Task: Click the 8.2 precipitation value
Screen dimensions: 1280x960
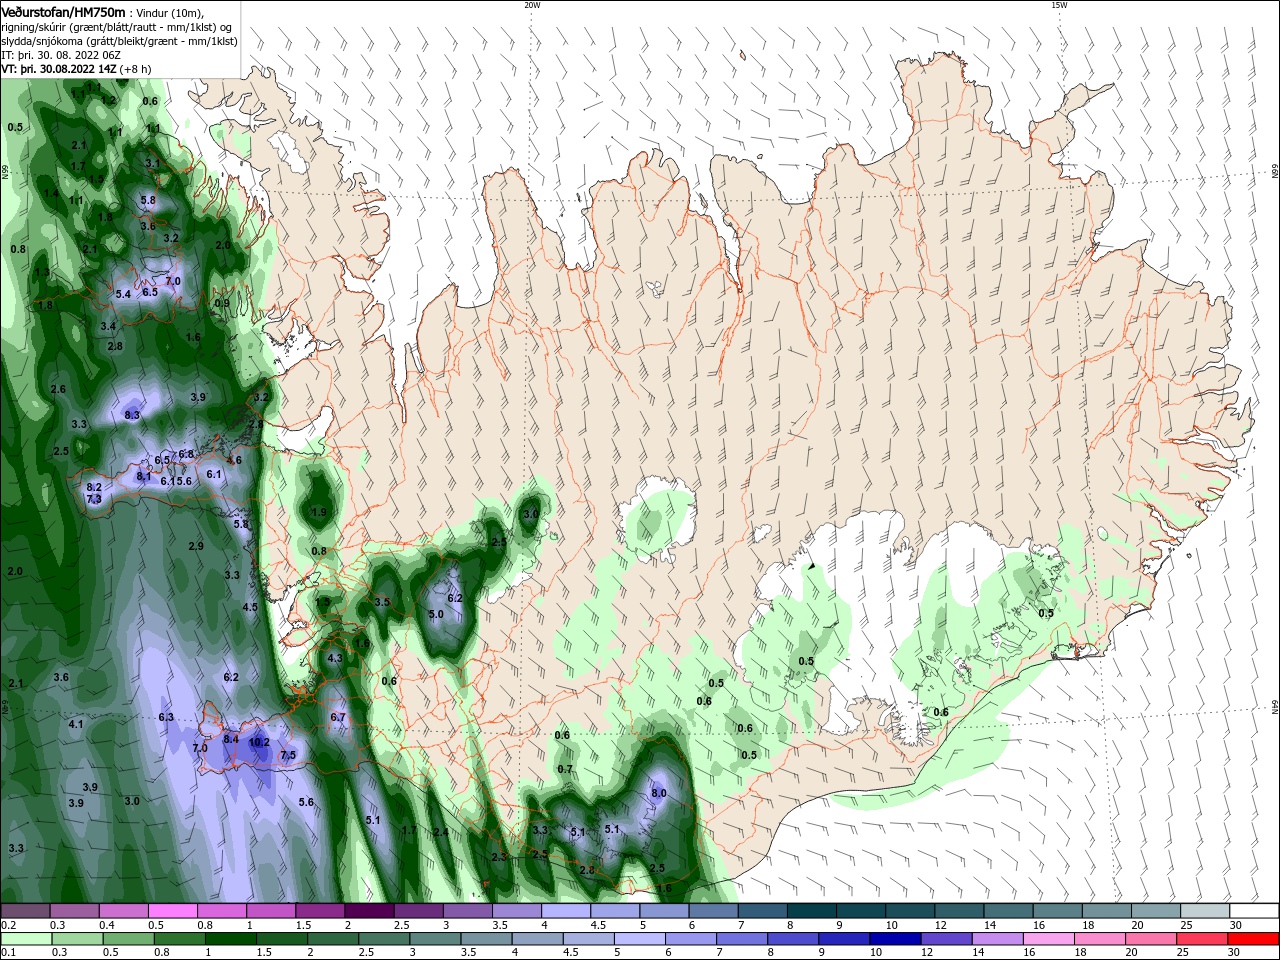Action: [94, 487]
